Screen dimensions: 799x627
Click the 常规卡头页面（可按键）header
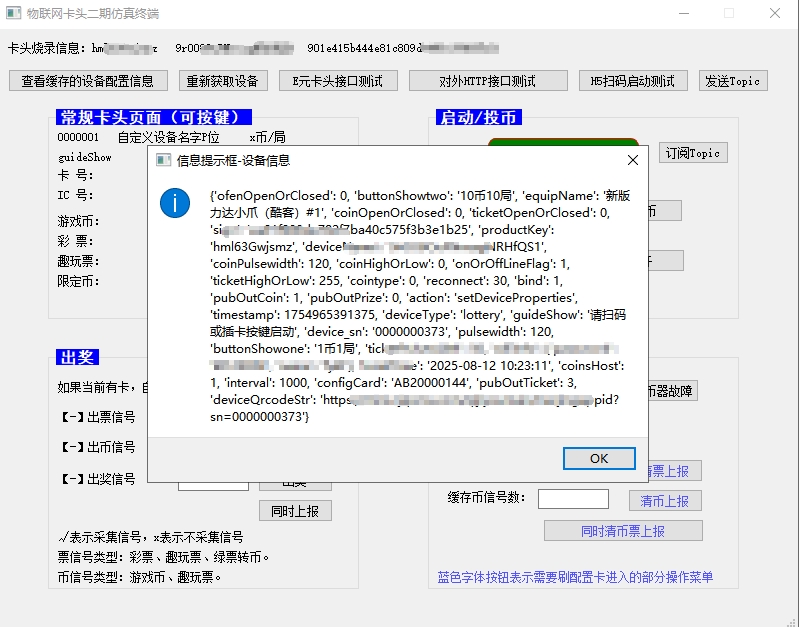153,117
